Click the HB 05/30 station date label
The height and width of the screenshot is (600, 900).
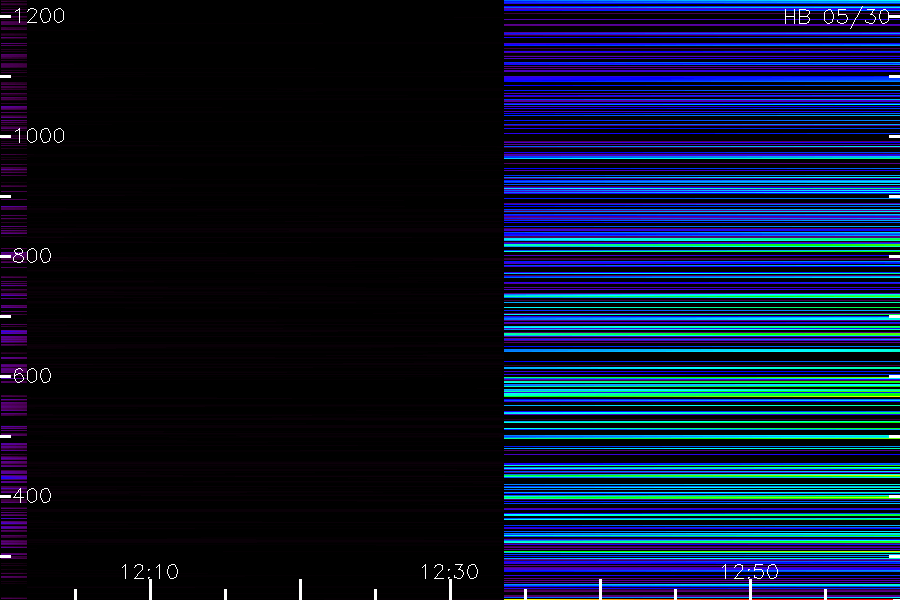click(837, 17)
